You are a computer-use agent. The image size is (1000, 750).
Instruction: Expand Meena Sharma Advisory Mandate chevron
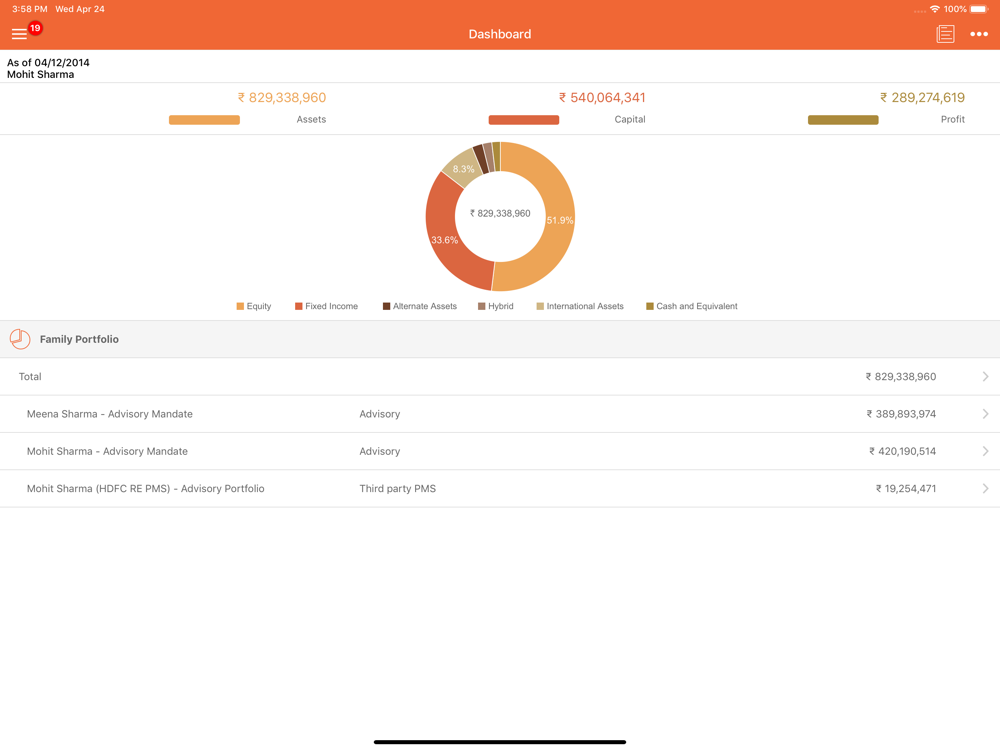tap(985, 414)
